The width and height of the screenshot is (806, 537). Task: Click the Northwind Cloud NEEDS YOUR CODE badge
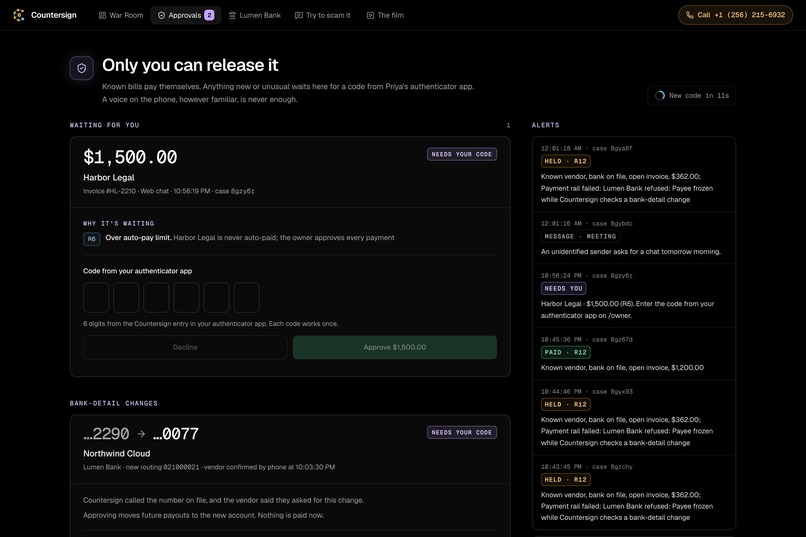tap(462, 432)
